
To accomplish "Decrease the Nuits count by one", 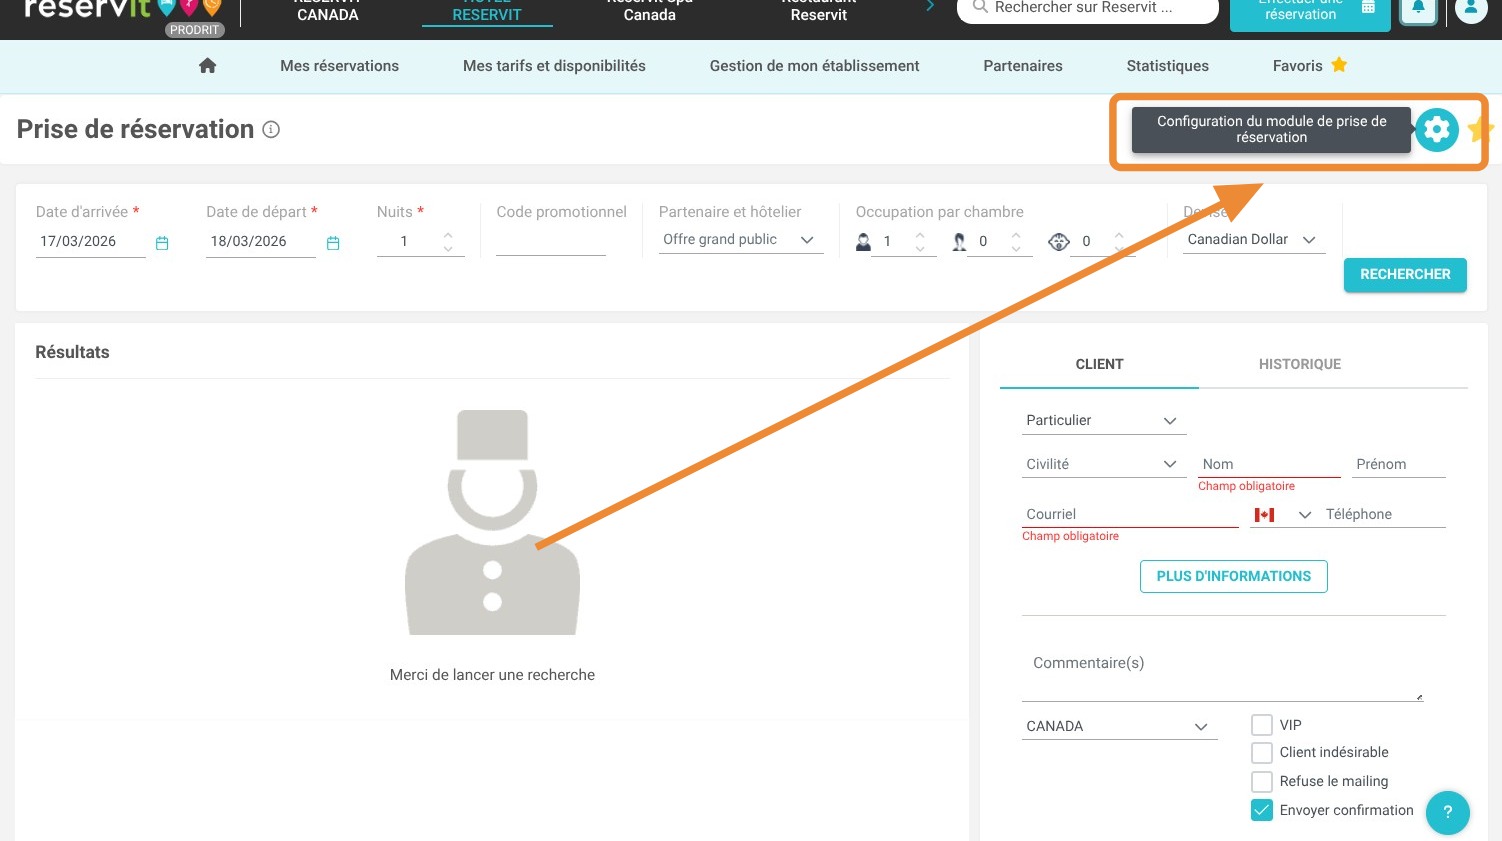I will click(x=448, y=248).
